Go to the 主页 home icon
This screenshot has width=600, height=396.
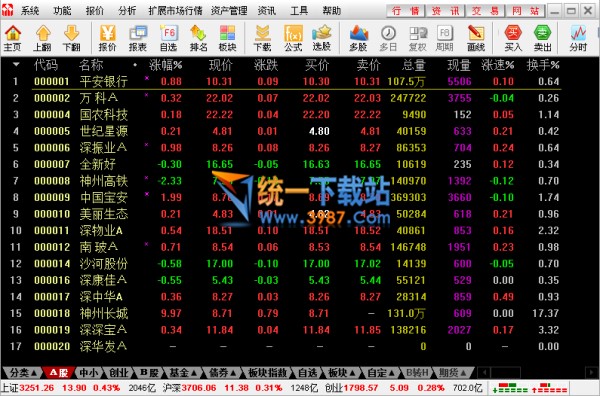[13, 38]
